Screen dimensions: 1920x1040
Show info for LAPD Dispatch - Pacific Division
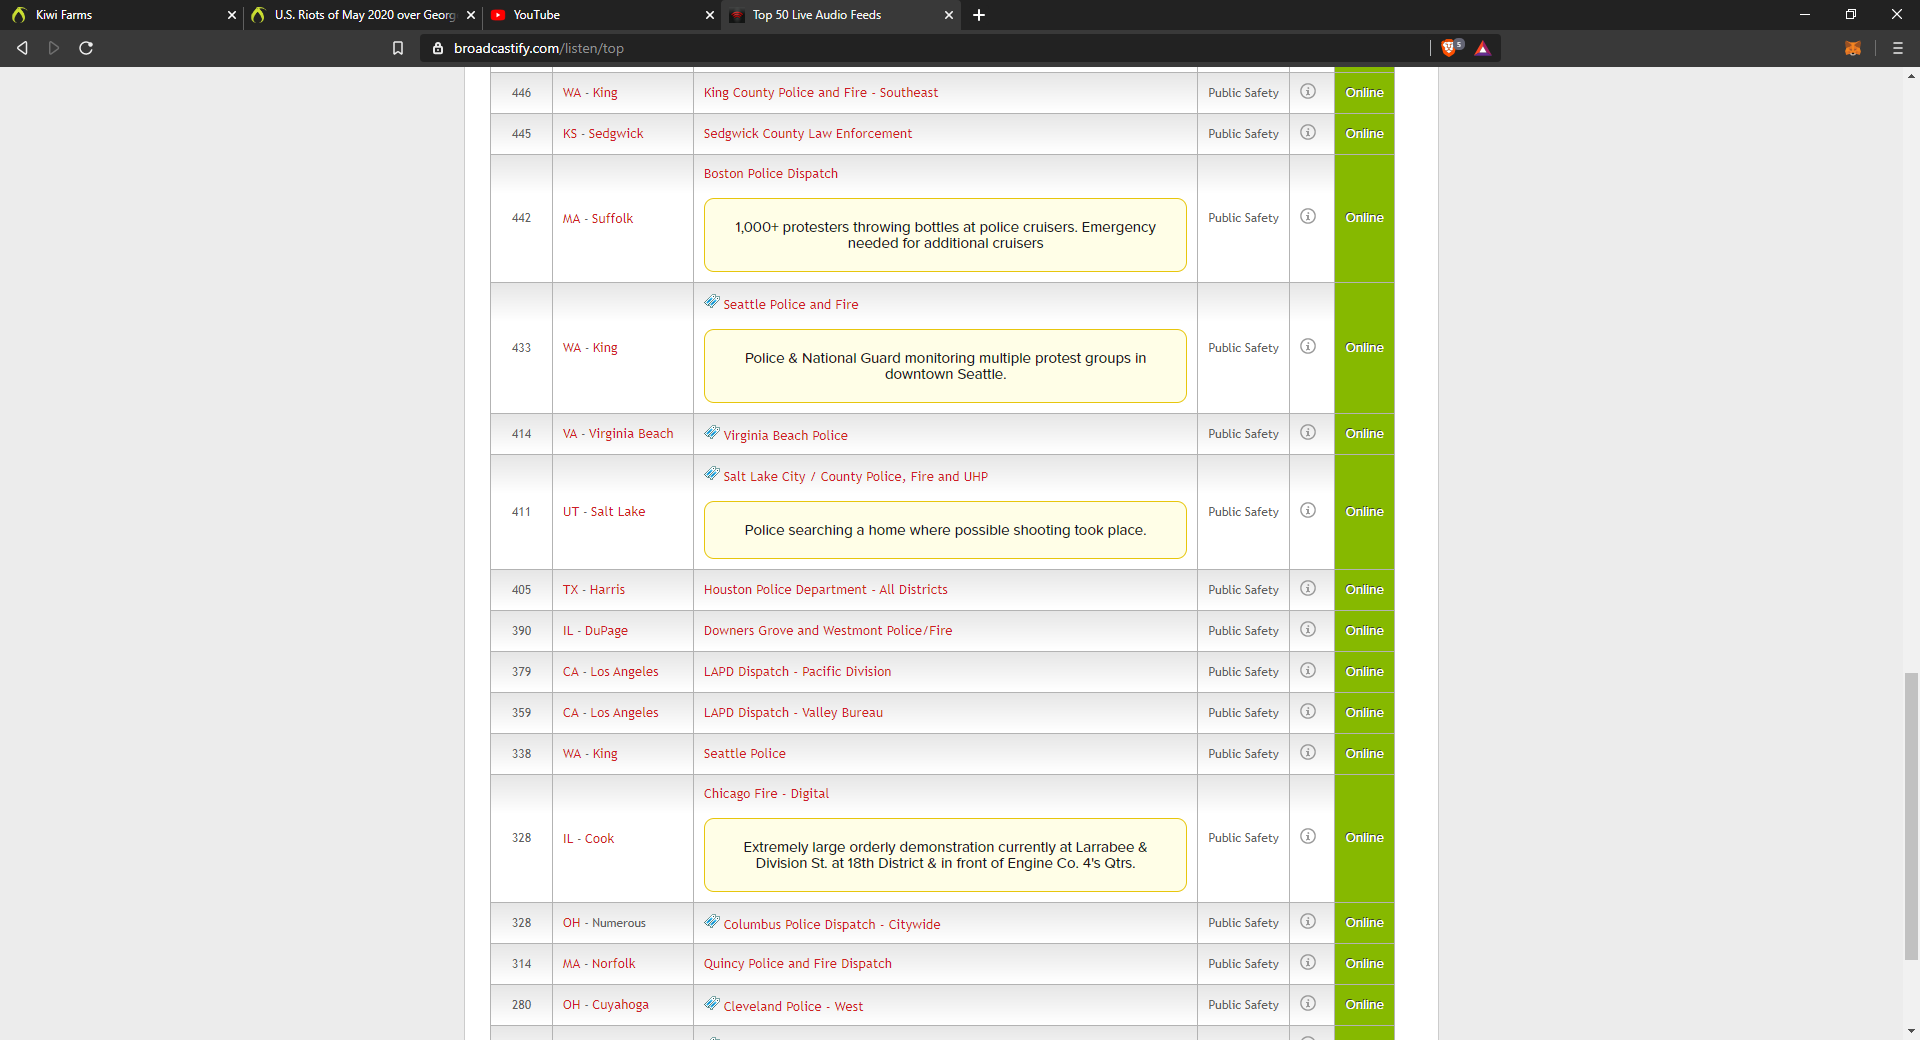pos(1308,670)
